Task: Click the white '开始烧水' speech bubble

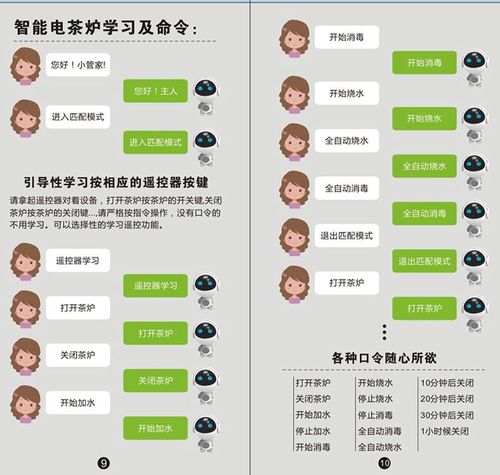Action: (x=347, y=93)
